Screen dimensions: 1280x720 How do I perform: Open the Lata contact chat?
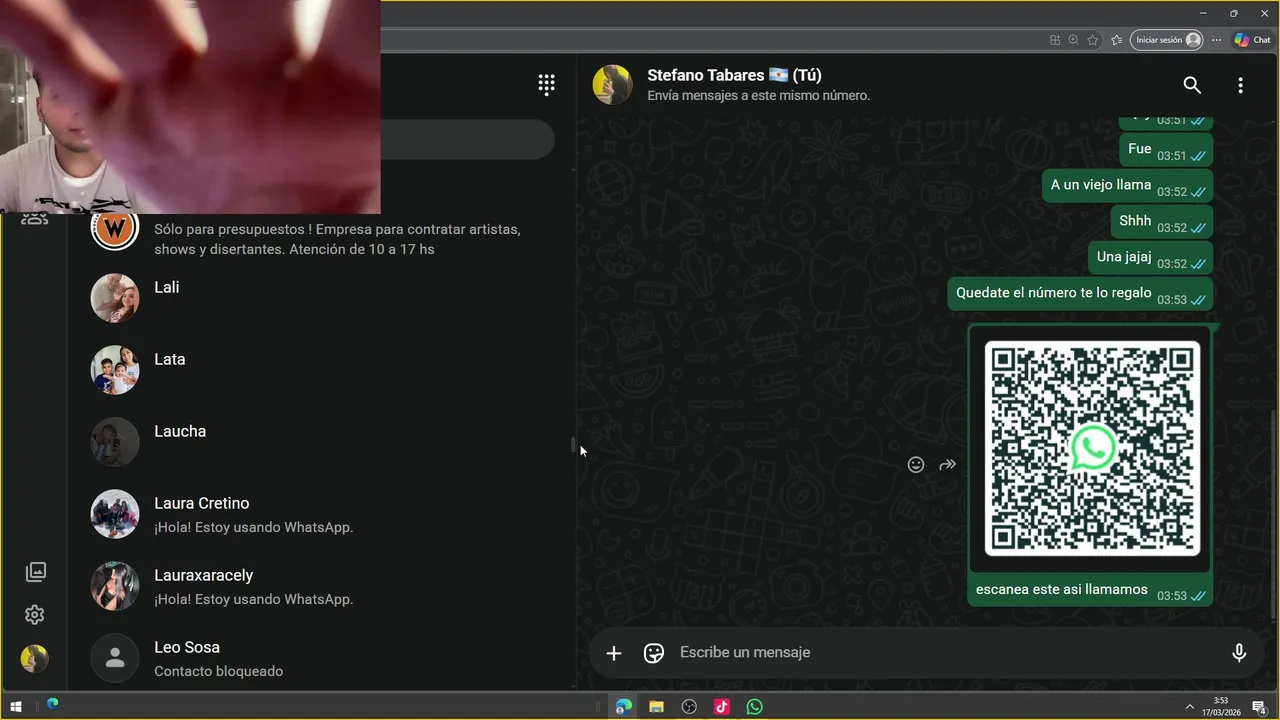point(321,369)
